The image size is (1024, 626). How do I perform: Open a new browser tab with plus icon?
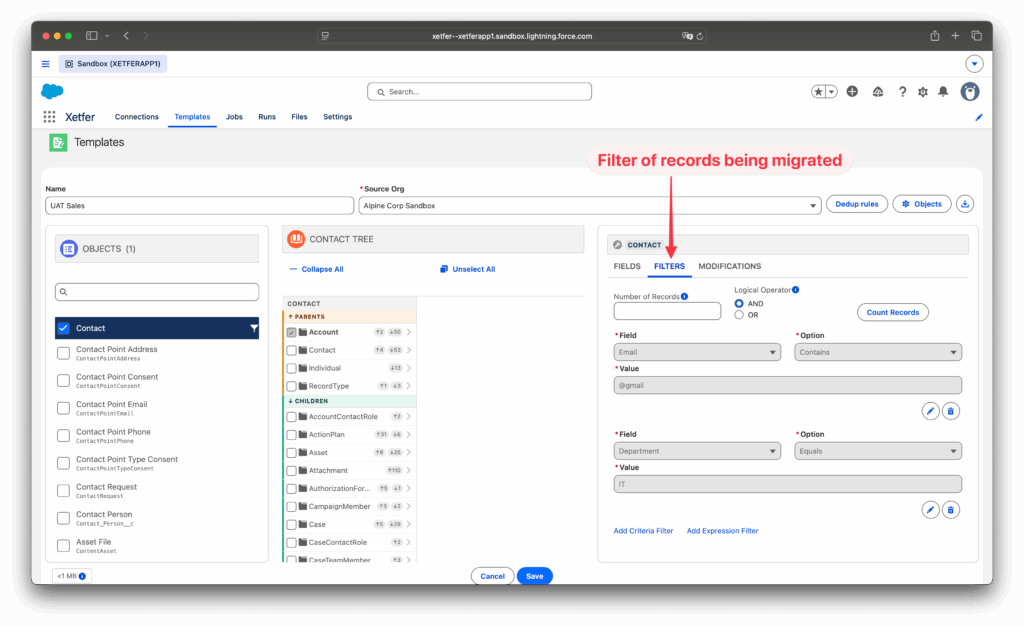tap(955, 36)
